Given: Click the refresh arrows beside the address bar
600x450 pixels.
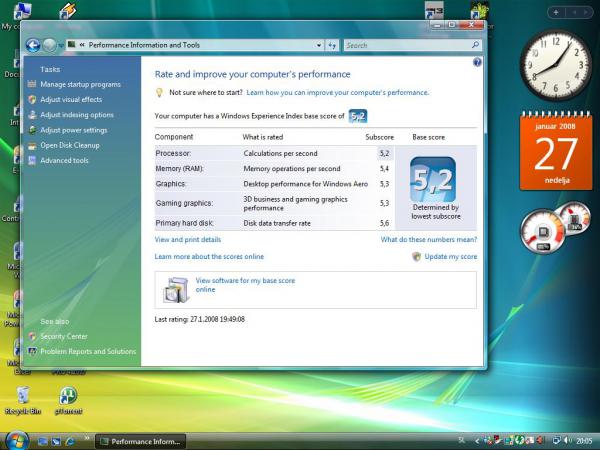Looking at the screenshot, I should (x=332, y=45).
